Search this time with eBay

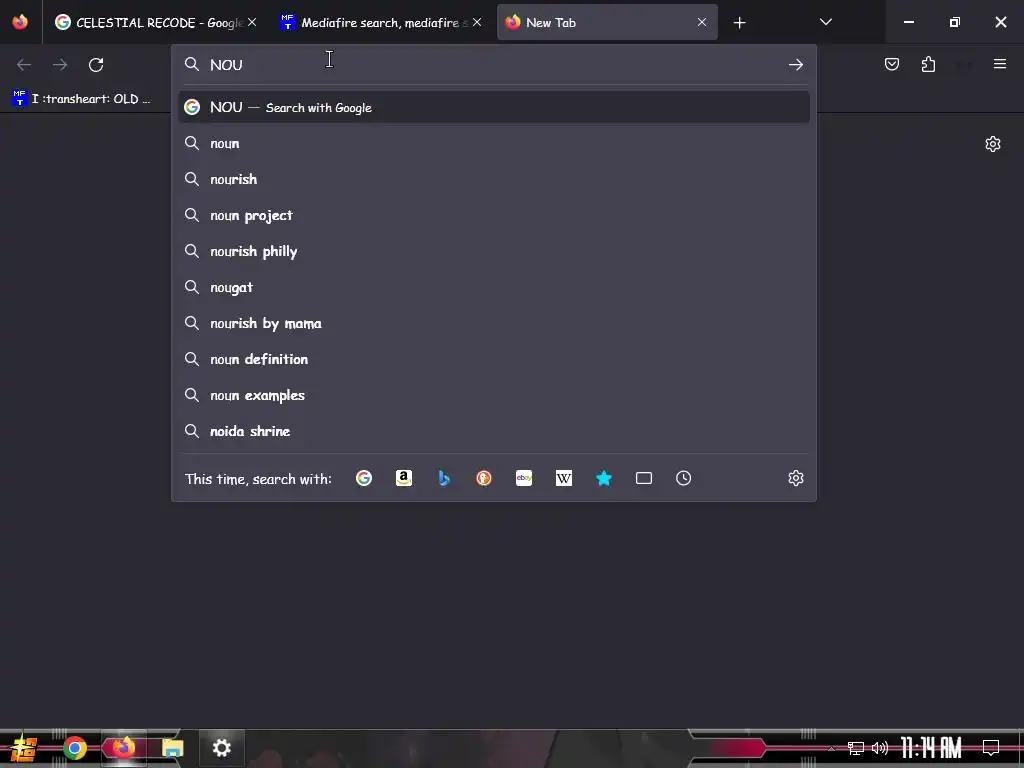tap(524, 478)
